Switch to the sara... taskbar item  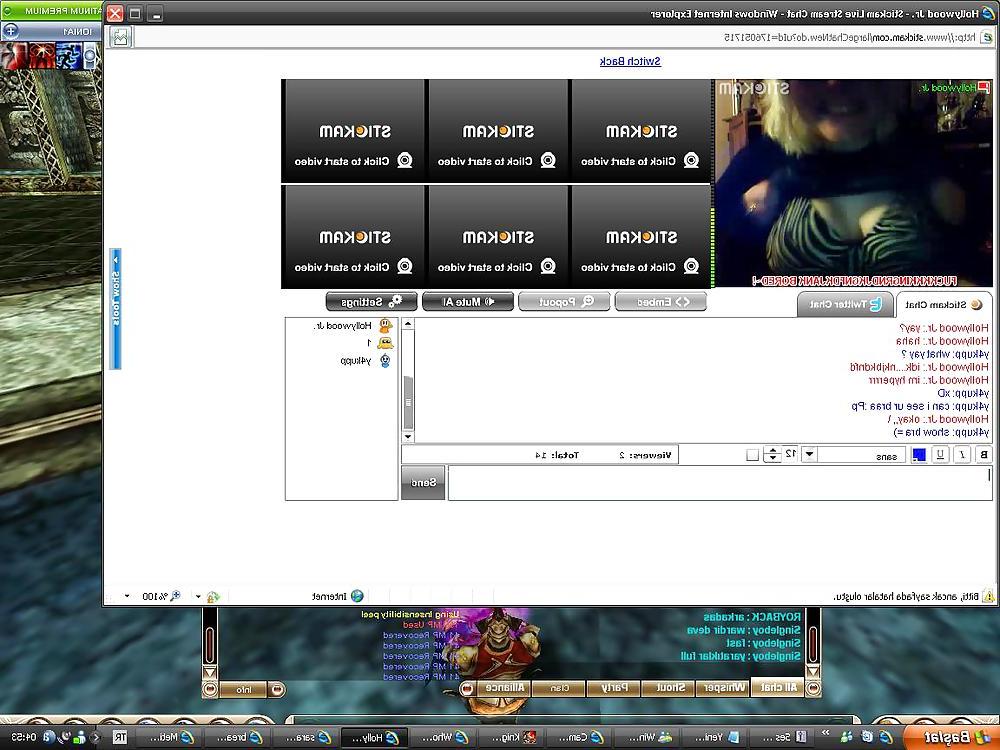(x=304, y=737)
